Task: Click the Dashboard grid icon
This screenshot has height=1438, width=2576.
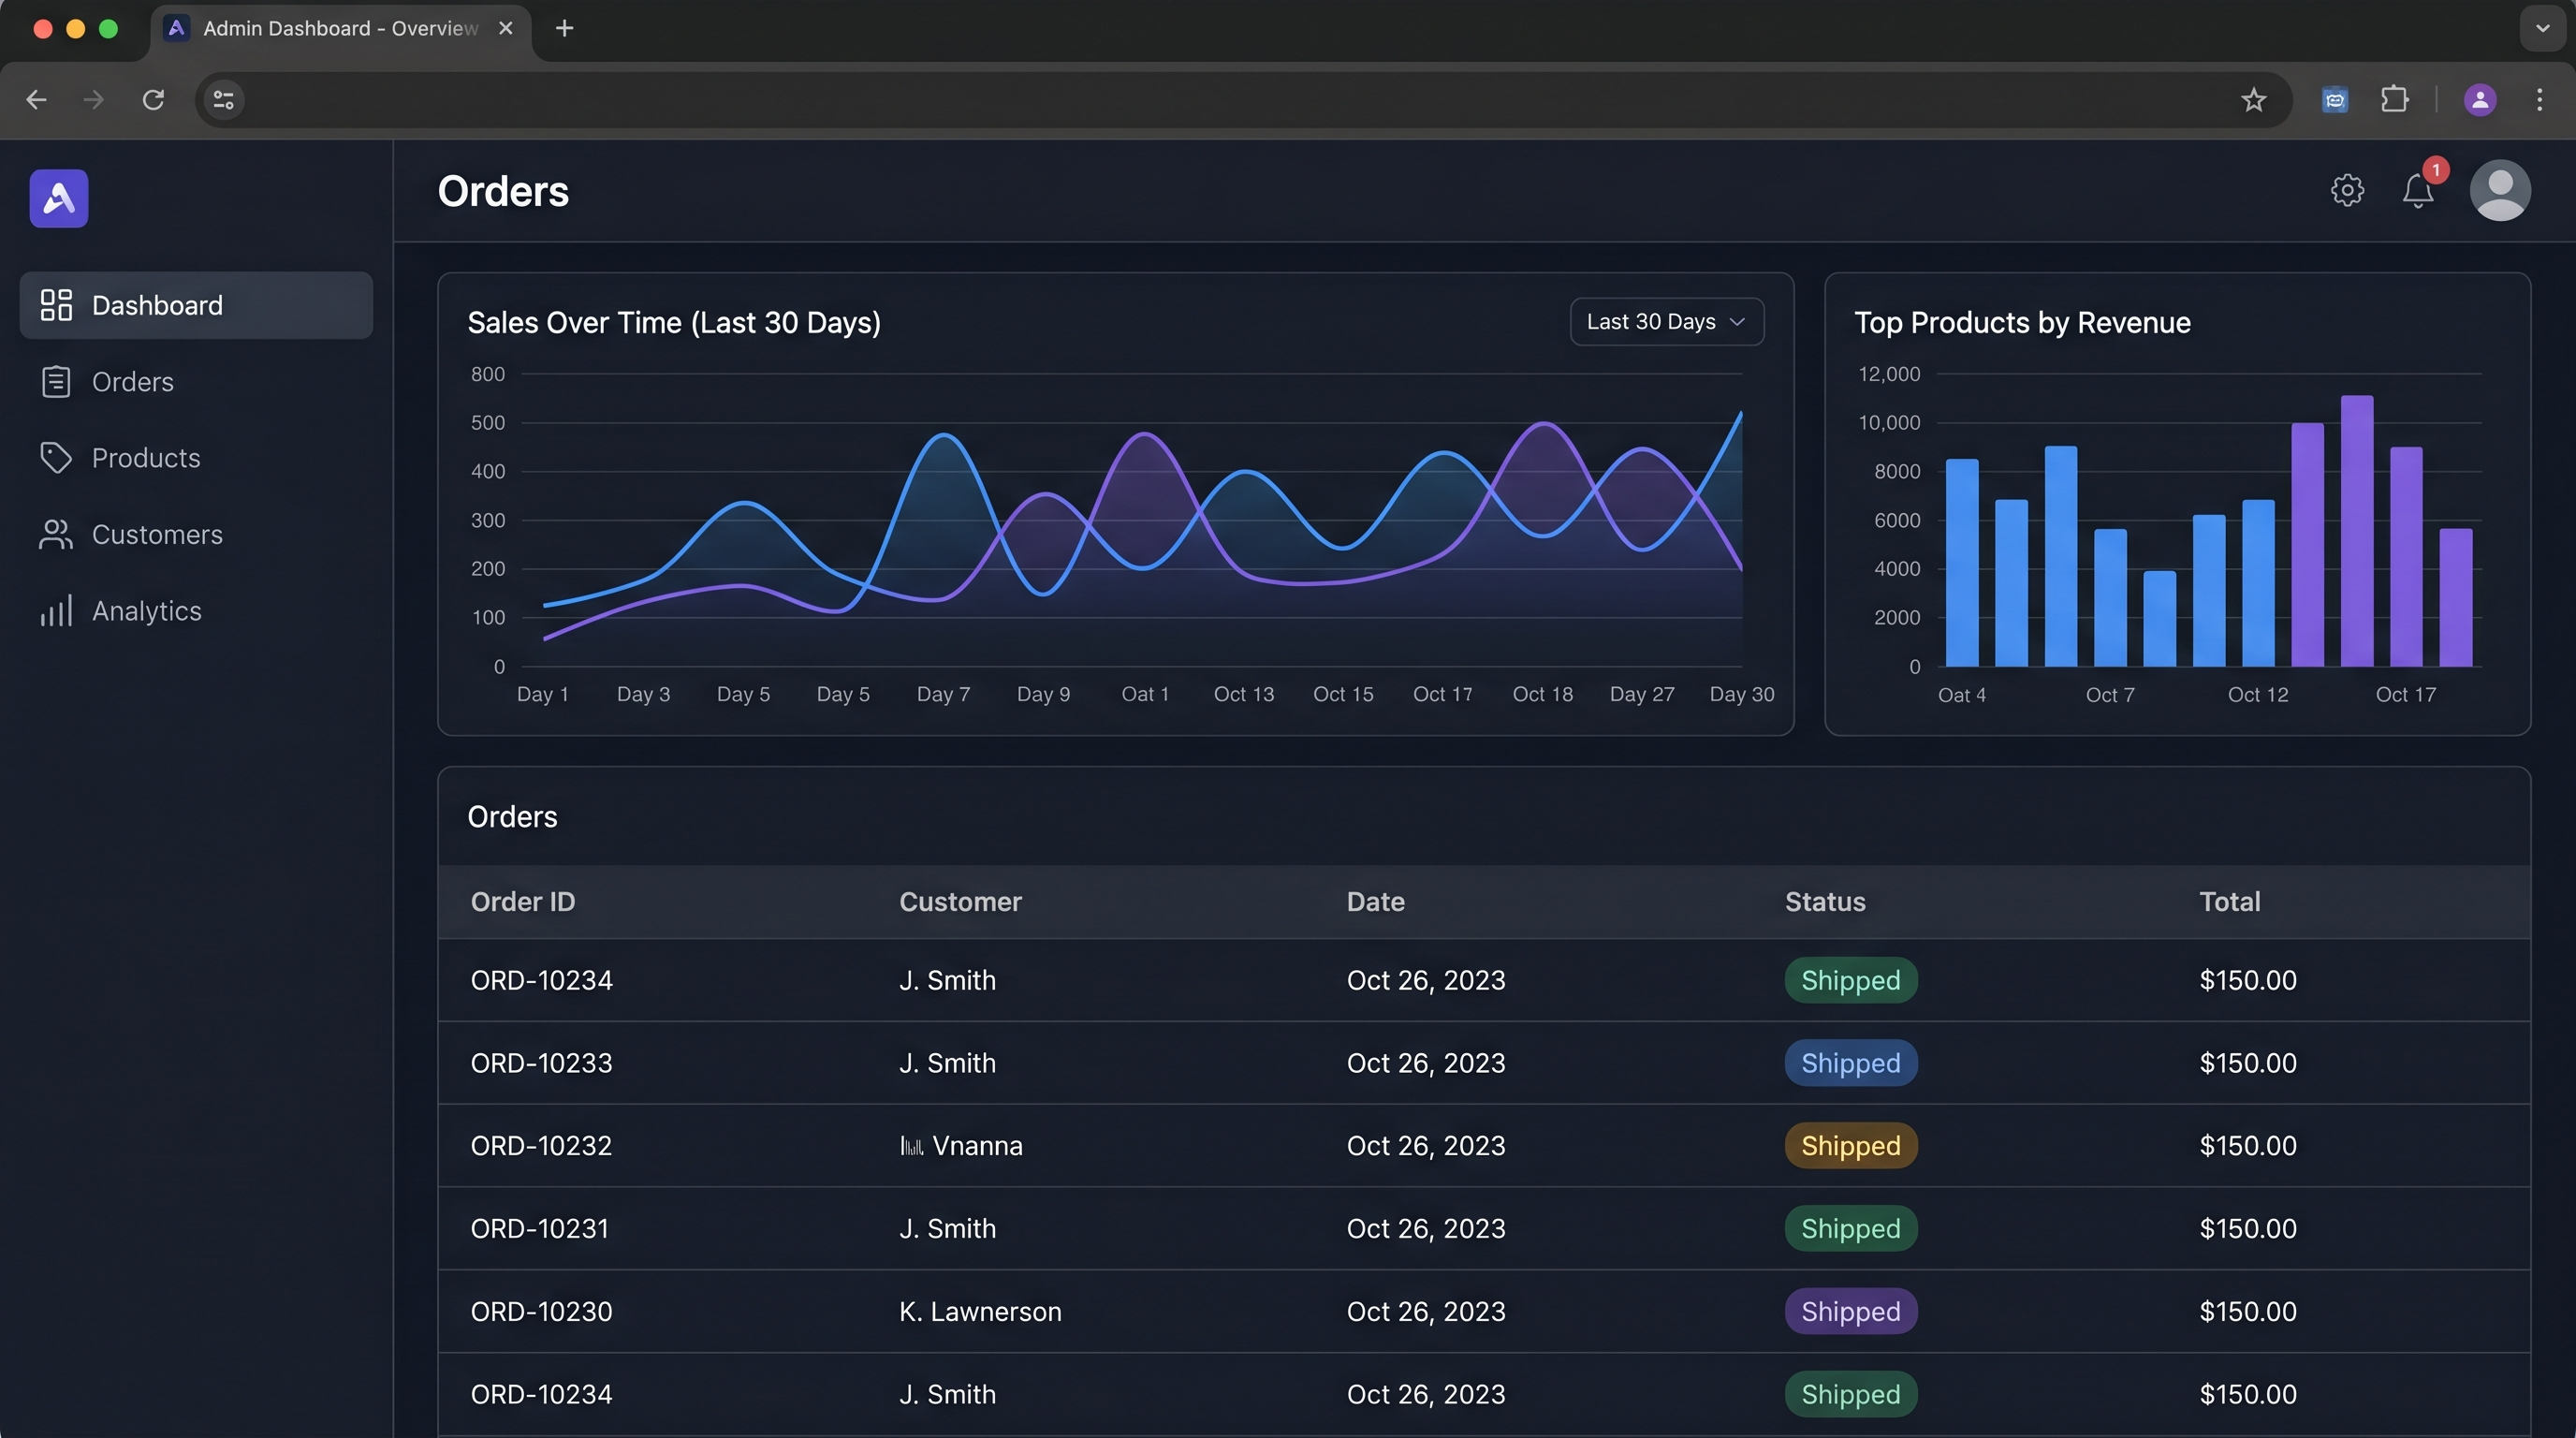Action: (56, 305)
